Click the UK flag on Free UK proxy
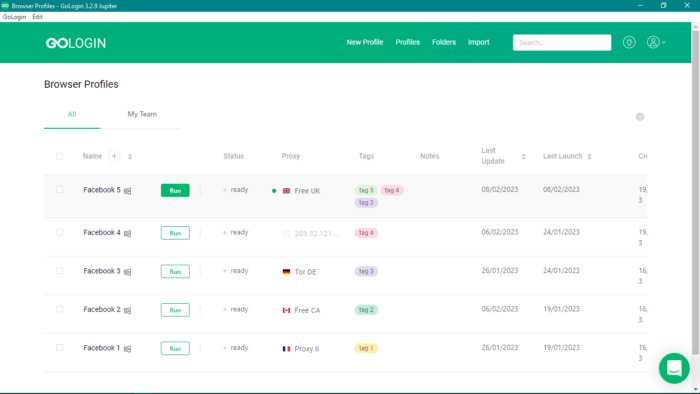Image resolution: width=700 pixels, height=394 pixels. (x=286, y=191)
